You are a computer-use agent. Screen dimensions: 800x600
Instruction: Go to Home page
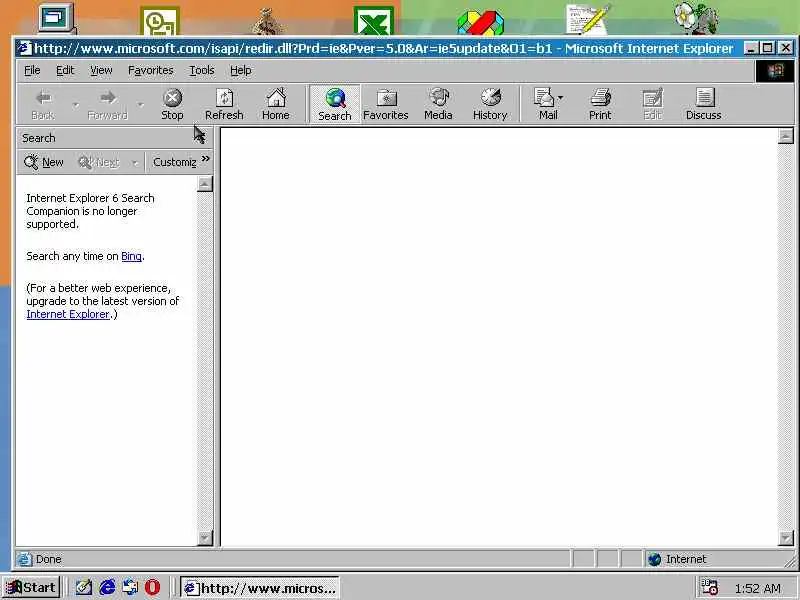(276, 105)
